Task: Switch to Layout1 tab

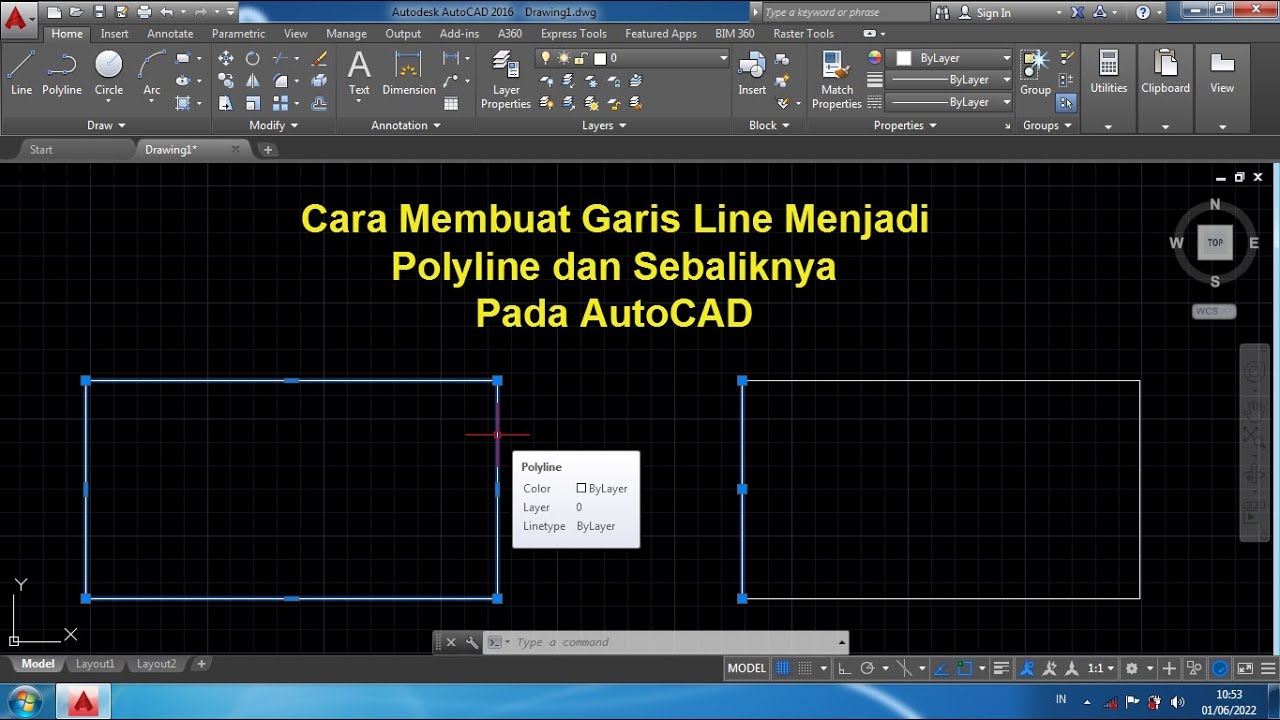Action: point(95,664)
